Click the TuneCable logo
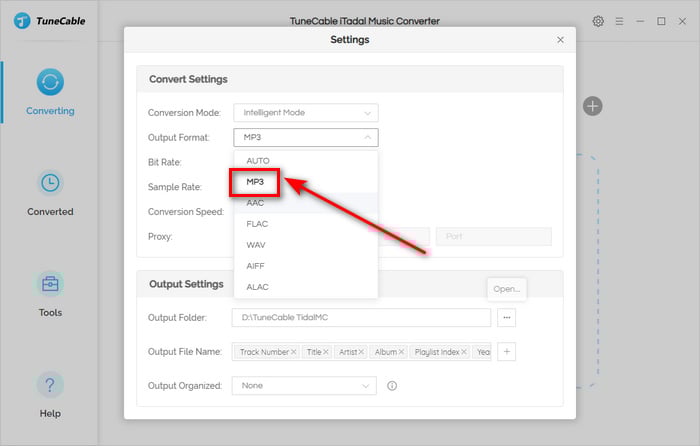Image resolution: width=700 pixels, height=446 pixels. [49, 21]
